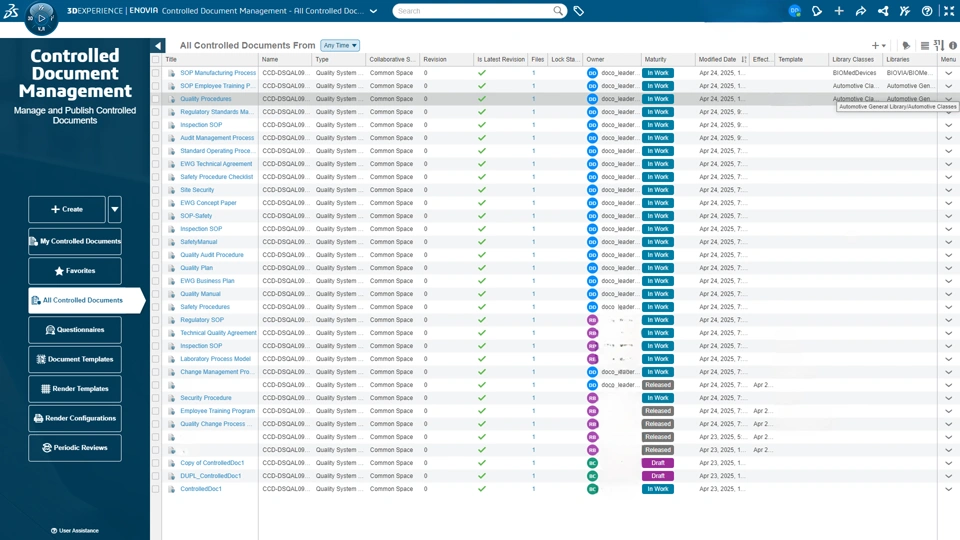The height and width of the screenshot is (540, 960).
Task: Sort by the Maturity column header
Action: click(655, 59)
